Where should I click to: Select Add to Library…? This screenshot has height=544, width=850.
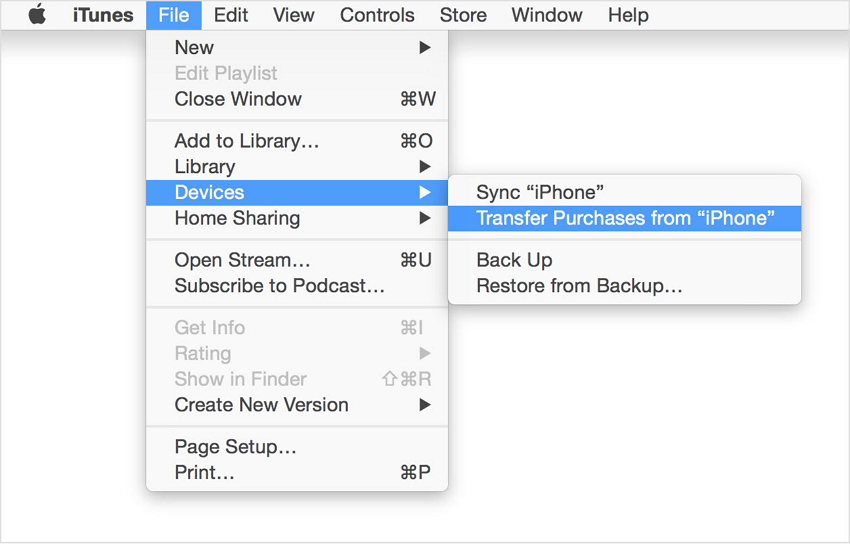tap(247, 141)
